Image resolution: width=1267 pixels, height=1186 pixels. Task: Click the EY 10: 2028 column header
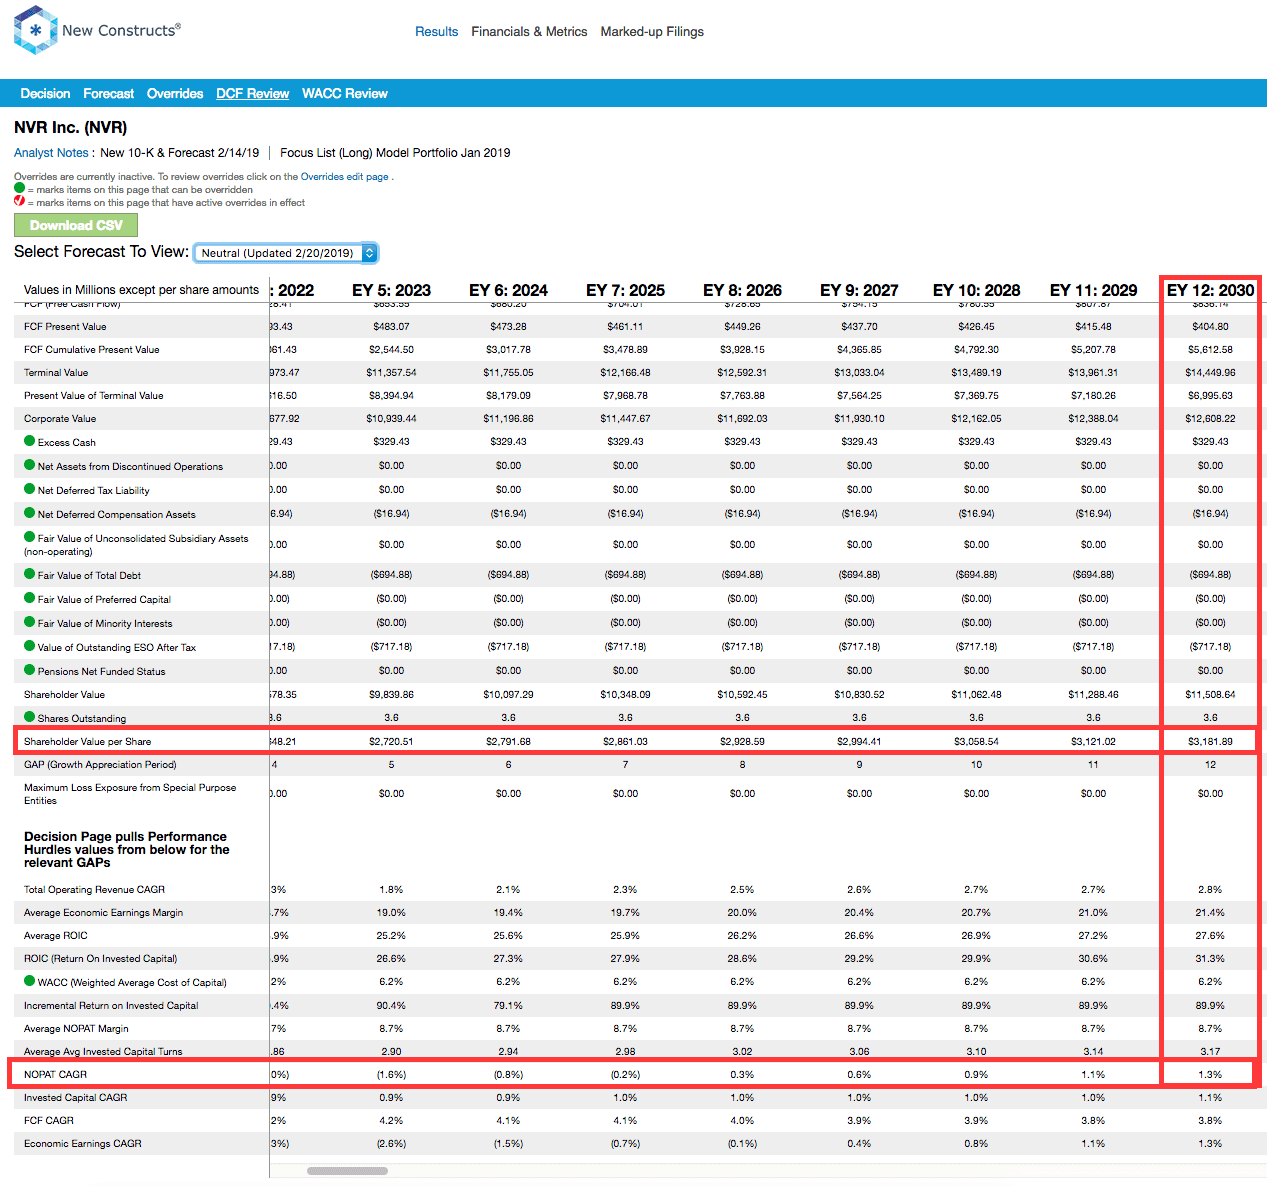[x=976, y=290]
